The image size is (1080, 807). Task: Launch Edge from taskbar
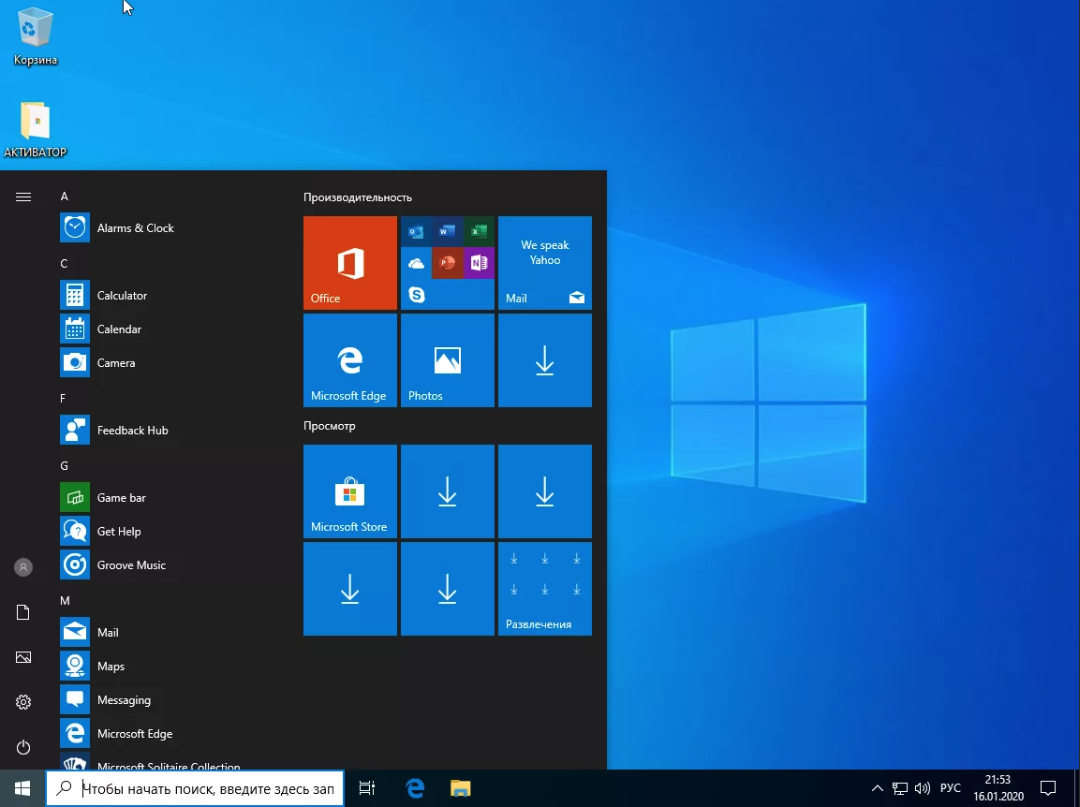(415, 788)
